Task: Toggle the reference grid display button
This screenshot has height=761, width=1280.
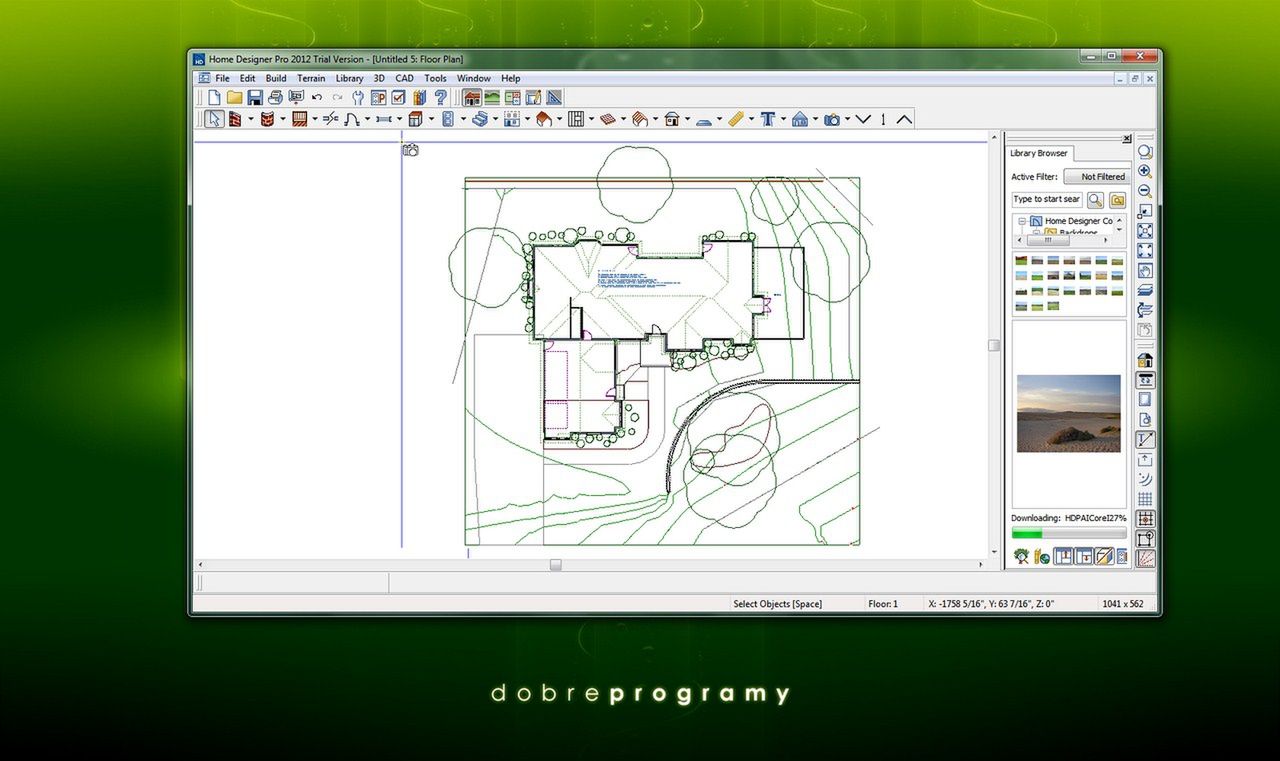Action: (1145, 499)
